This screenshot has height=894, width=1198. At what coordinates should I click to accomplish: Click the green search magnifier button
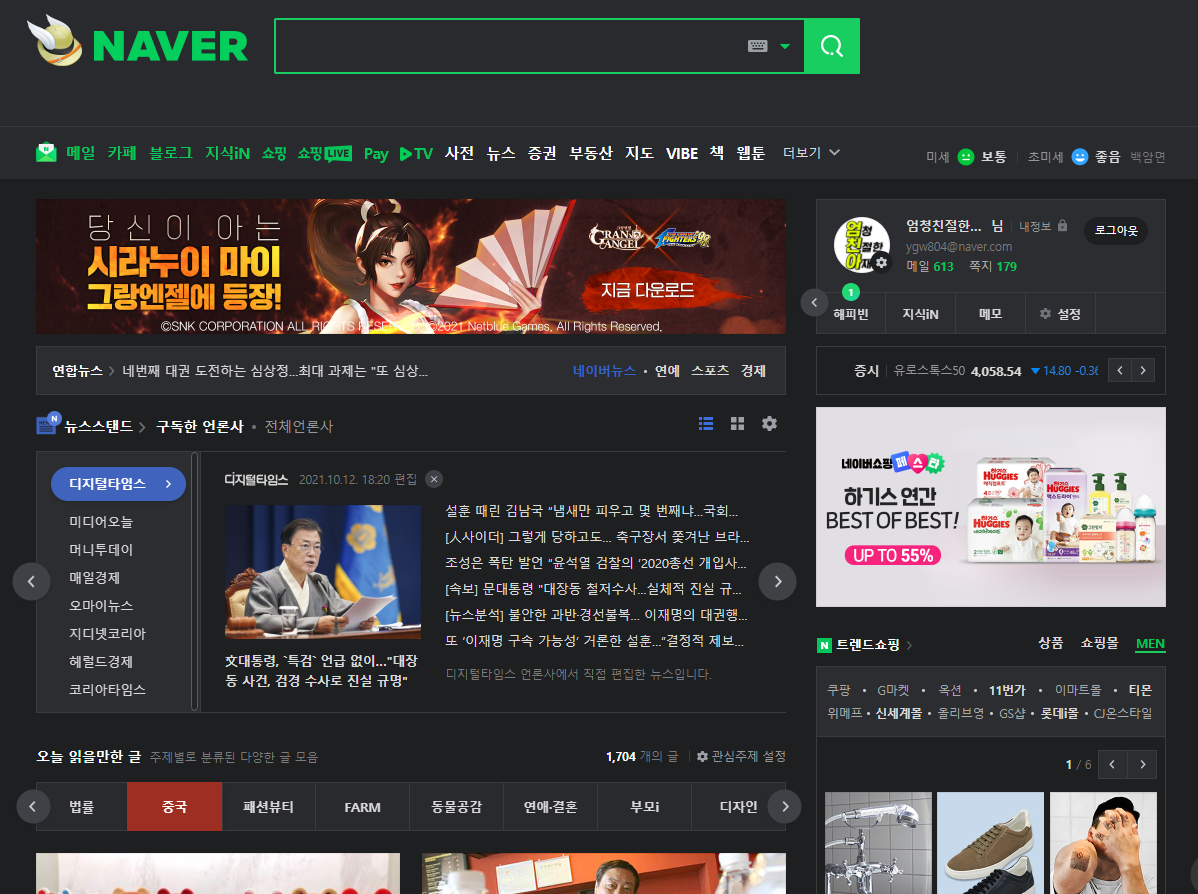click(832, 47)
